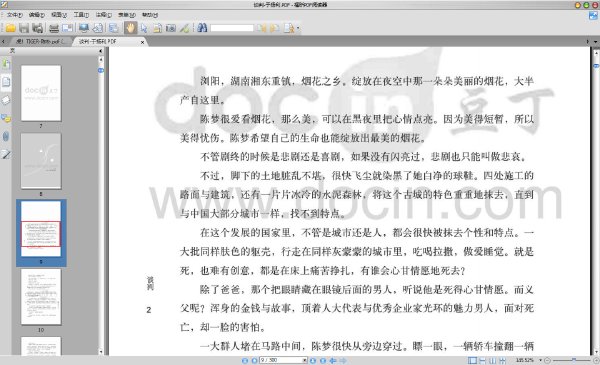This screenshot has width=600, height=365.
Task: Go to previous page button
Action: point(254,360)
